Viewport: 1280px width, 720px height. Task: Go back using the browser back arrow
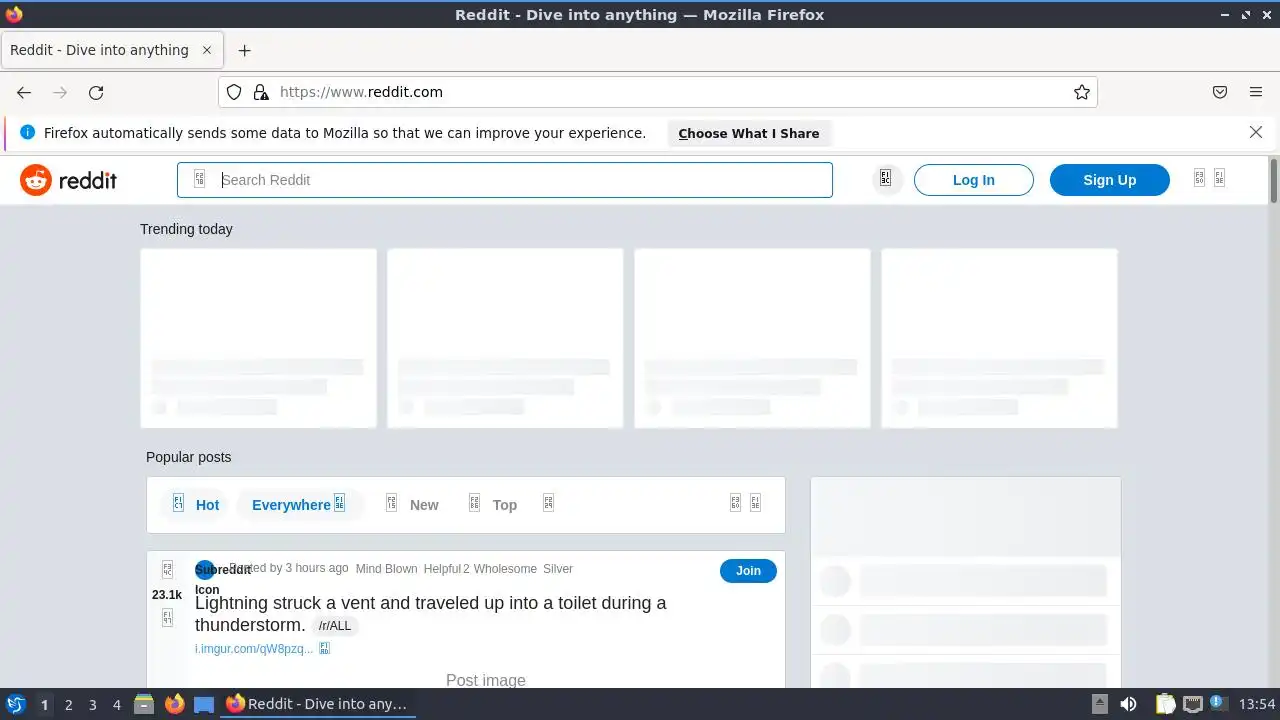pyautogui.click(x=24, y=92)
